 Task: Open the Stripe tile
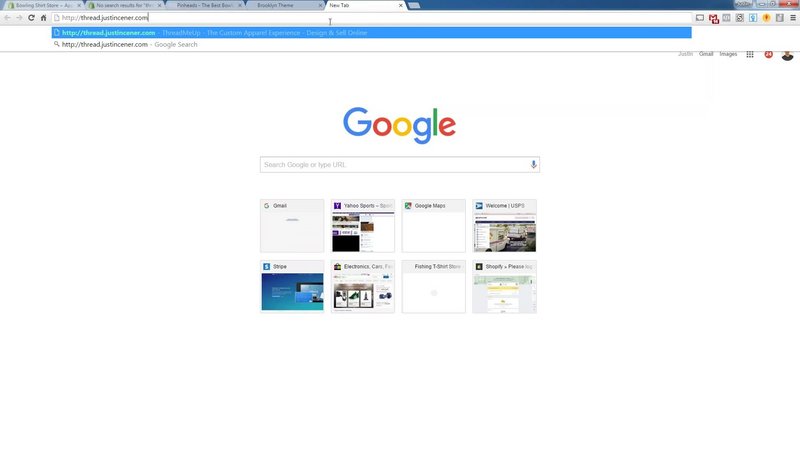(292, 286)
